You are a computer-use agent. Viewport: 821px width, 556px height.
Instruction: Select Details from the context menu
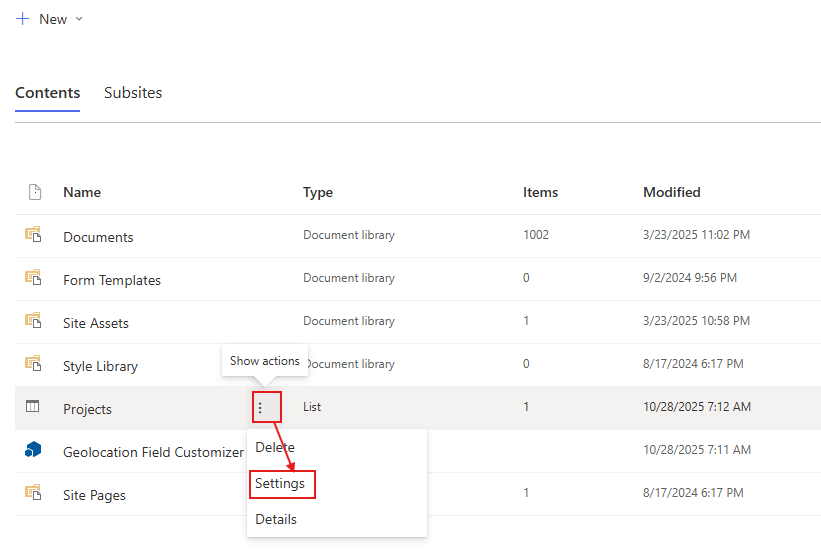coord(276,520)
